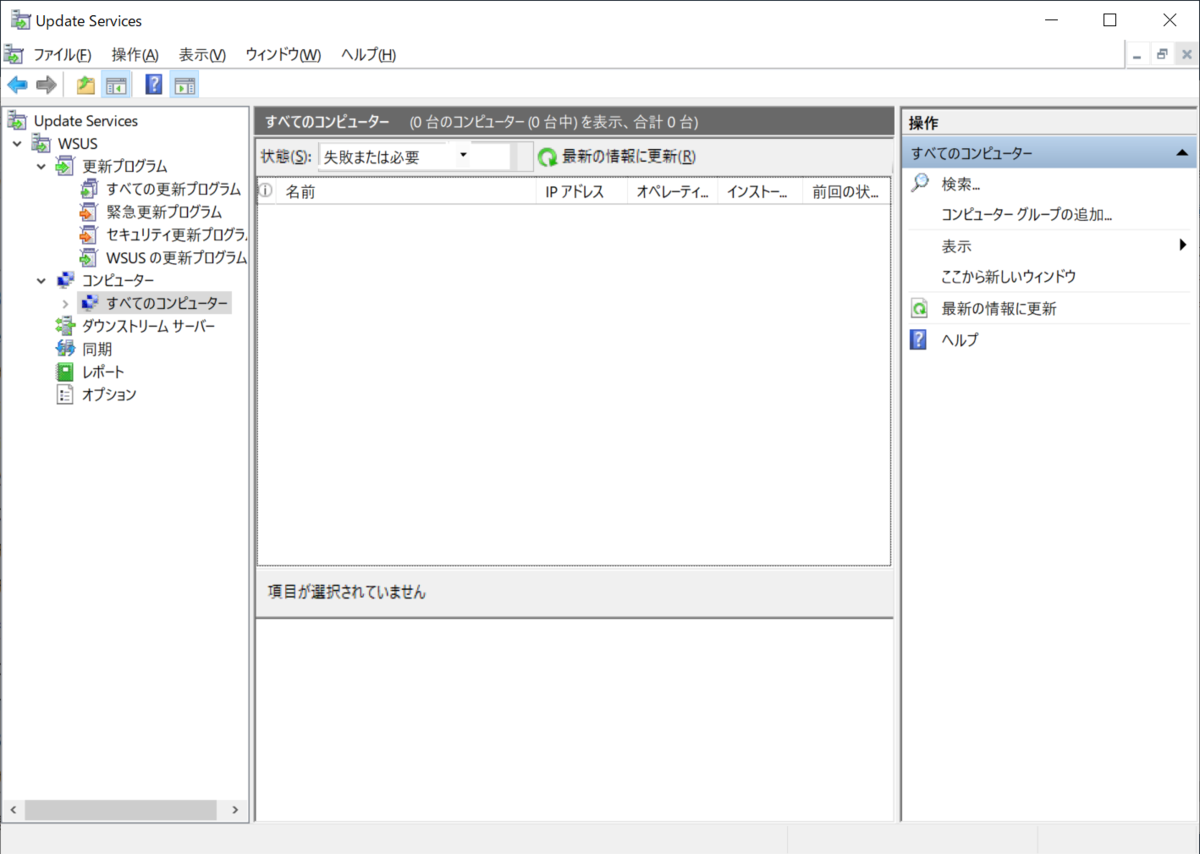This screenshot has height=854, width=1200.
Task: Sort by the オペレーティ... column header
Action: (x=673, y=192)
